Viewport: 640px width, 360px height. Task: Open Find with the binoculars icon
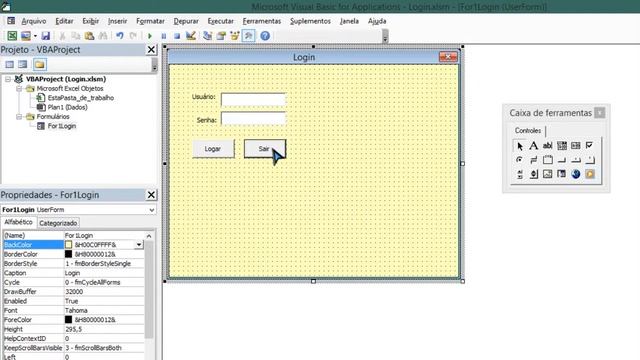[x=103, y=36]
